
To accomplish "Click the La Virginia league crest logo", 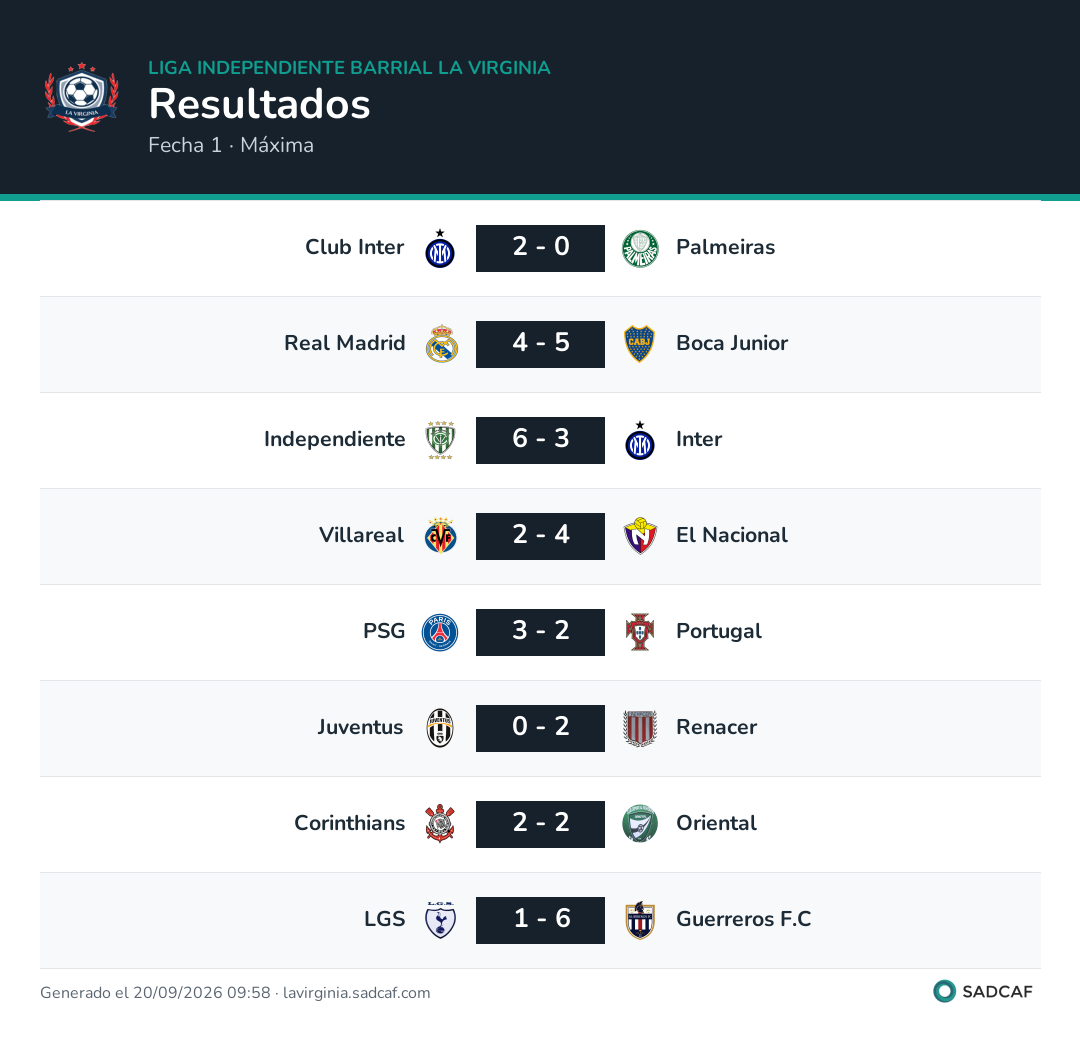I will tap(81, 97).
